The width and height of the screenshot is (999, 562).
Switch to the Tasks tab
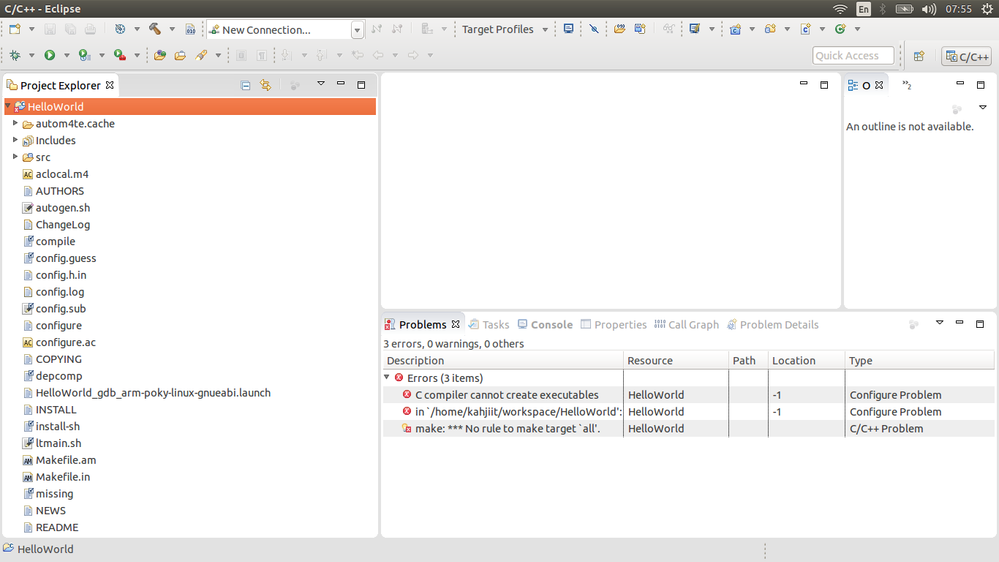pyautogui.click(x=489, y=324)
